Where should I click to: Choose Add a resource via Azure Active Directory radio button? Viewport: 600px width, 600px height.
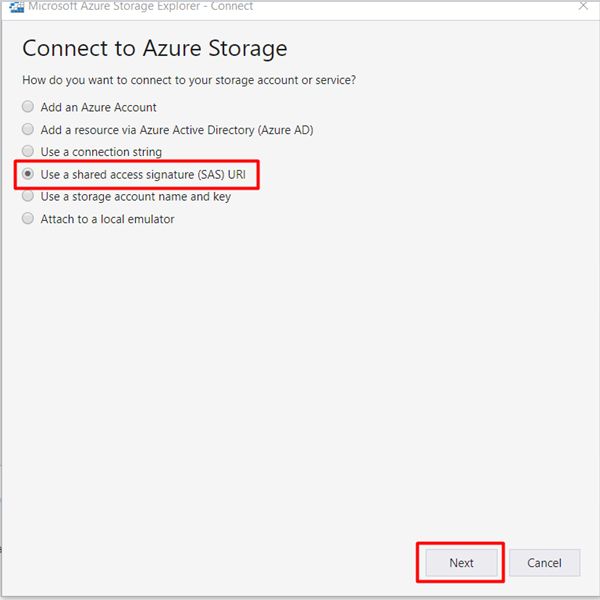coord(28,129)
